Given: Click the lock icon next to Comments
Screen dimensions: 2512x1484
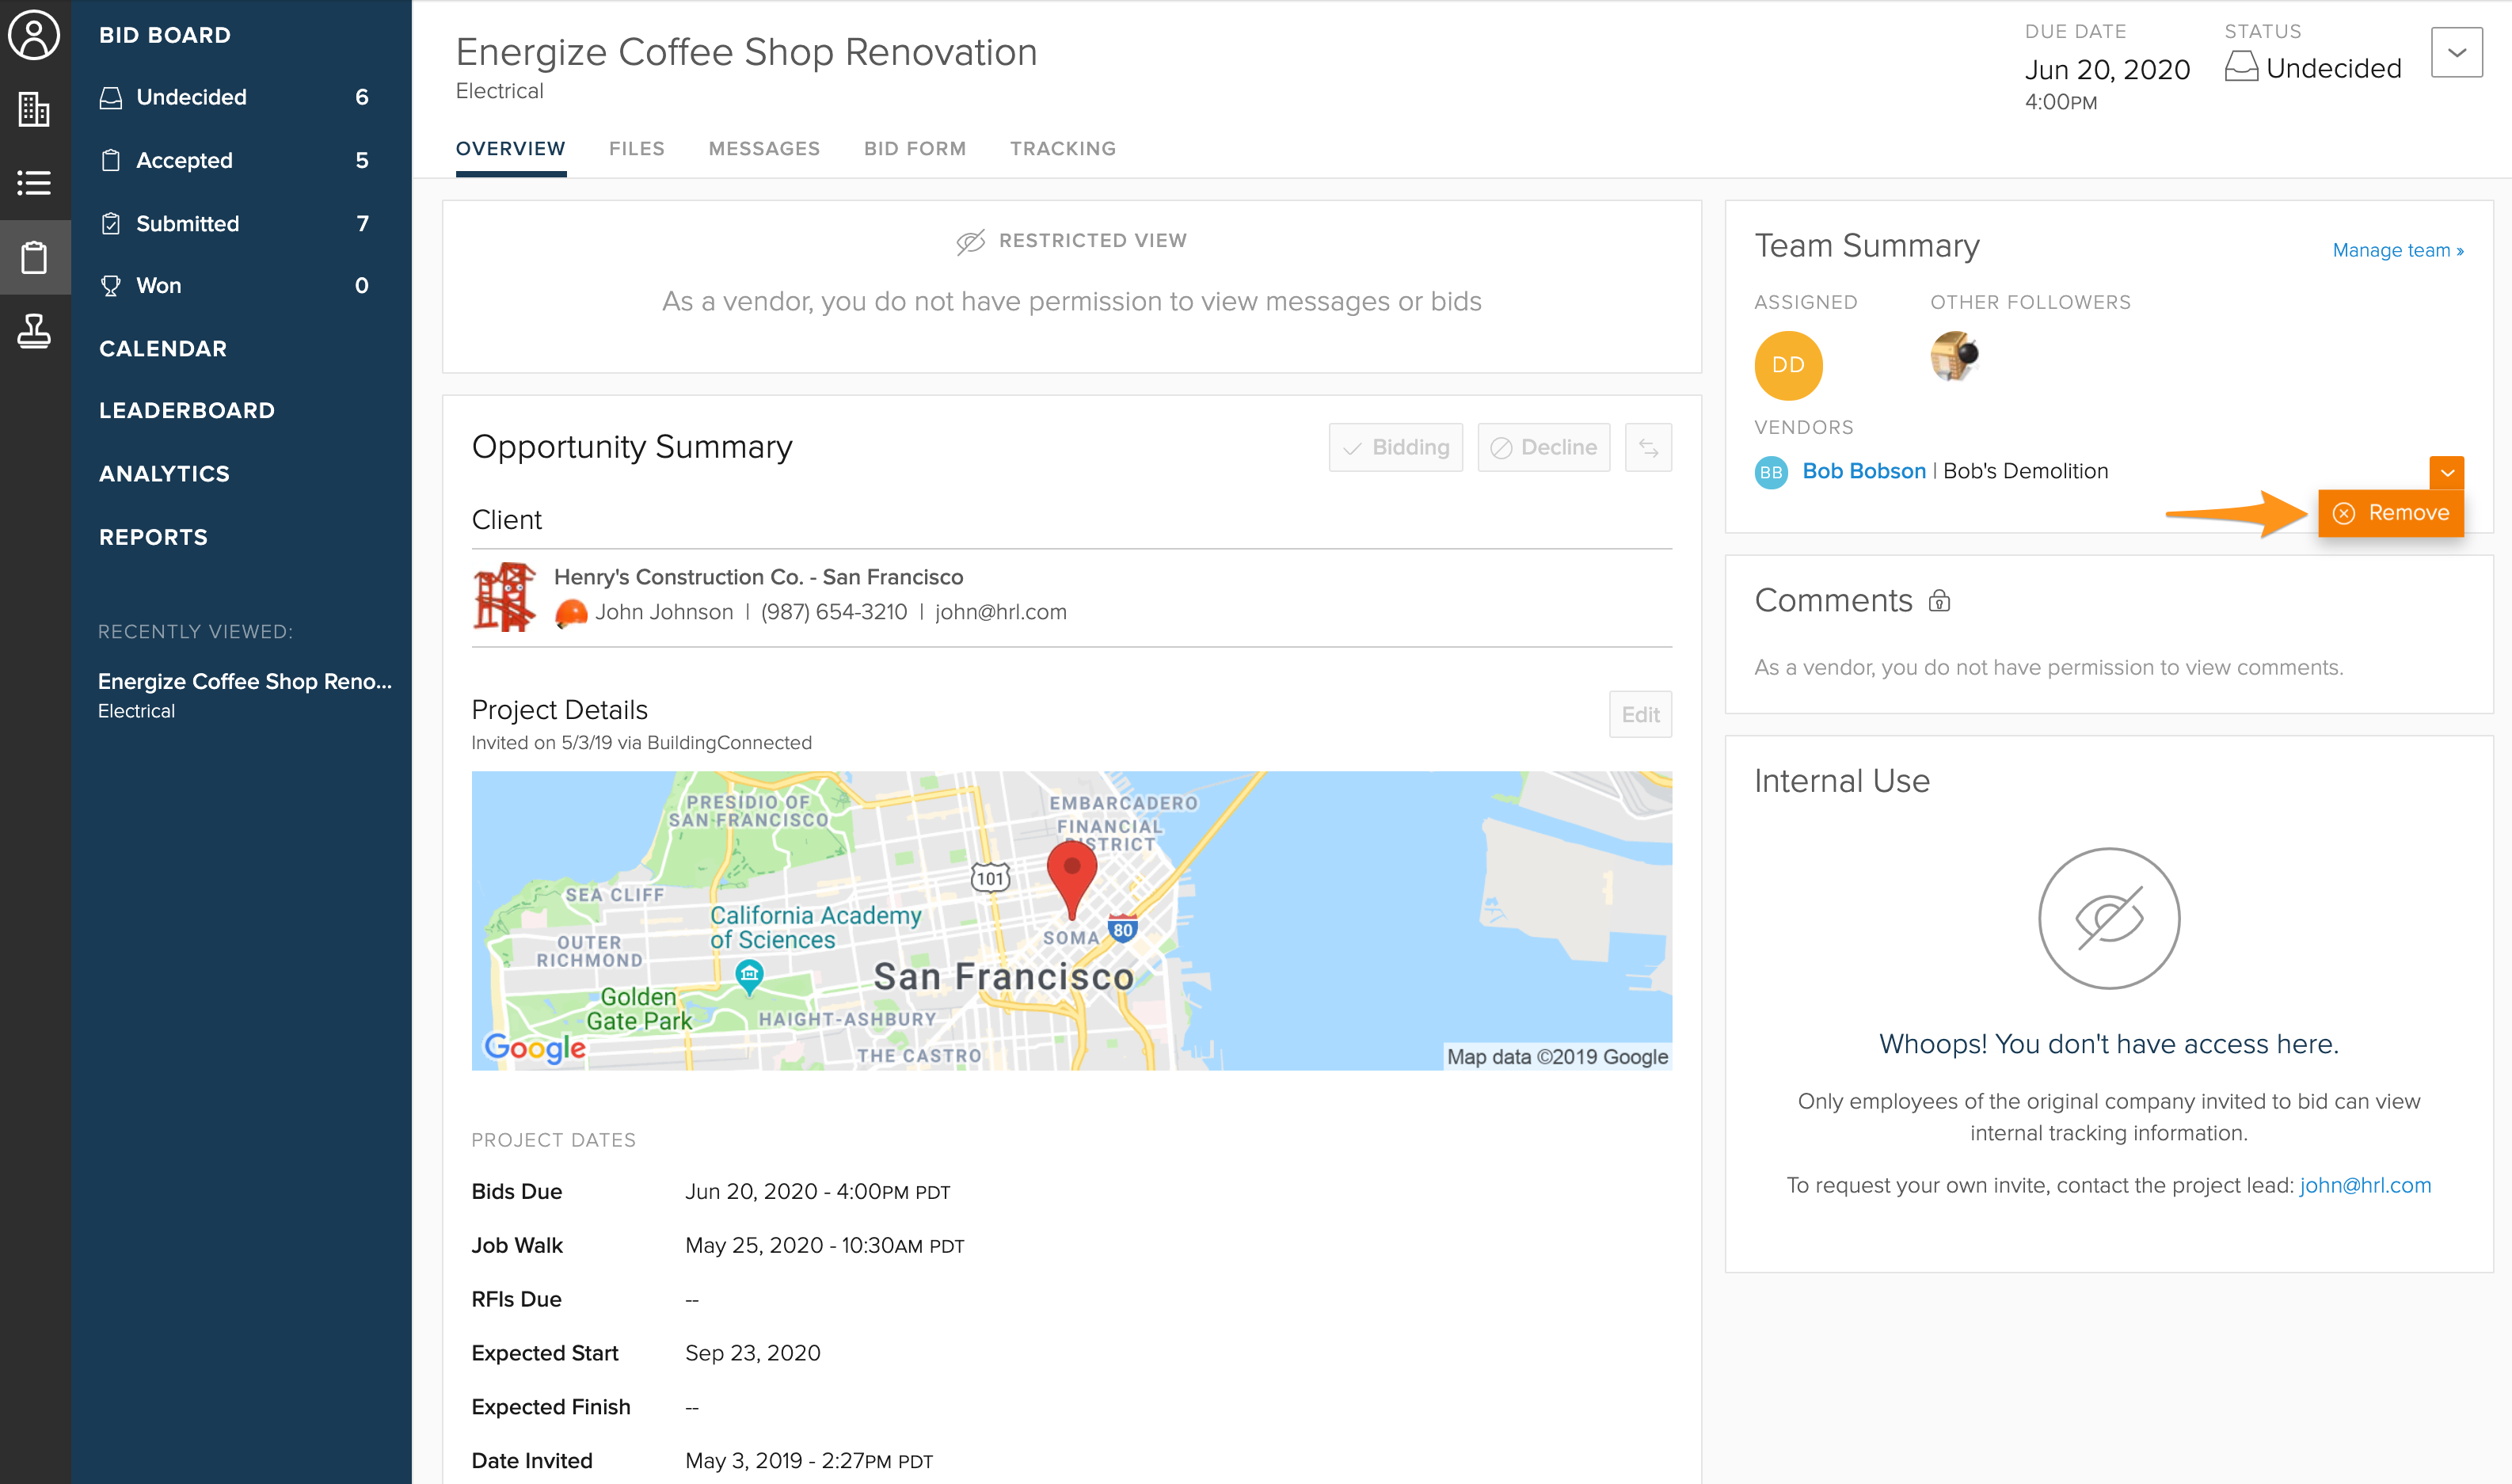Looking at the screenshot, I should pyautogui.click(x=1939, y=601).
